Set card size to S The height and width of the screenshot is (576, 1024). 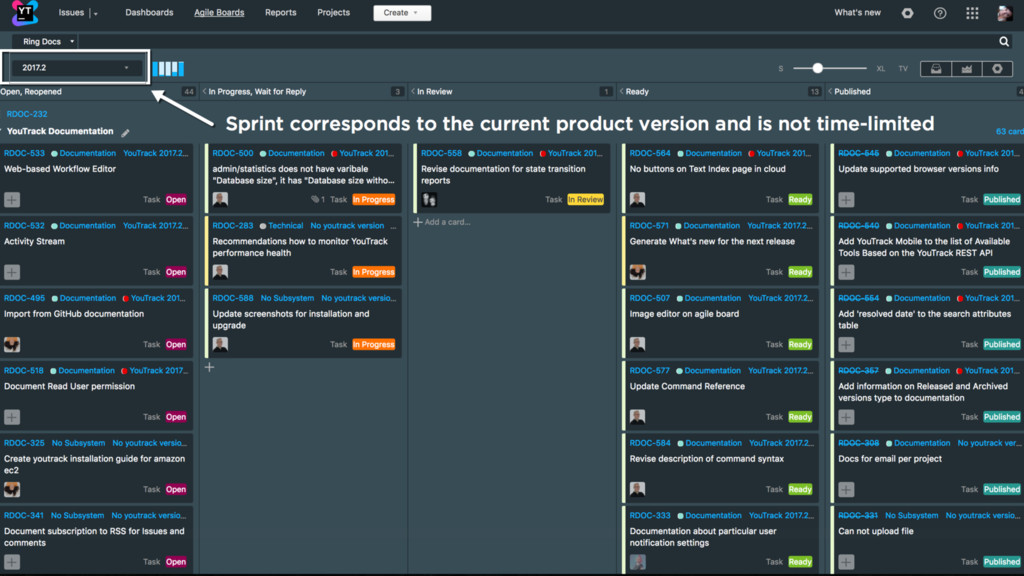pyautogui.click(x=780, y=69)
